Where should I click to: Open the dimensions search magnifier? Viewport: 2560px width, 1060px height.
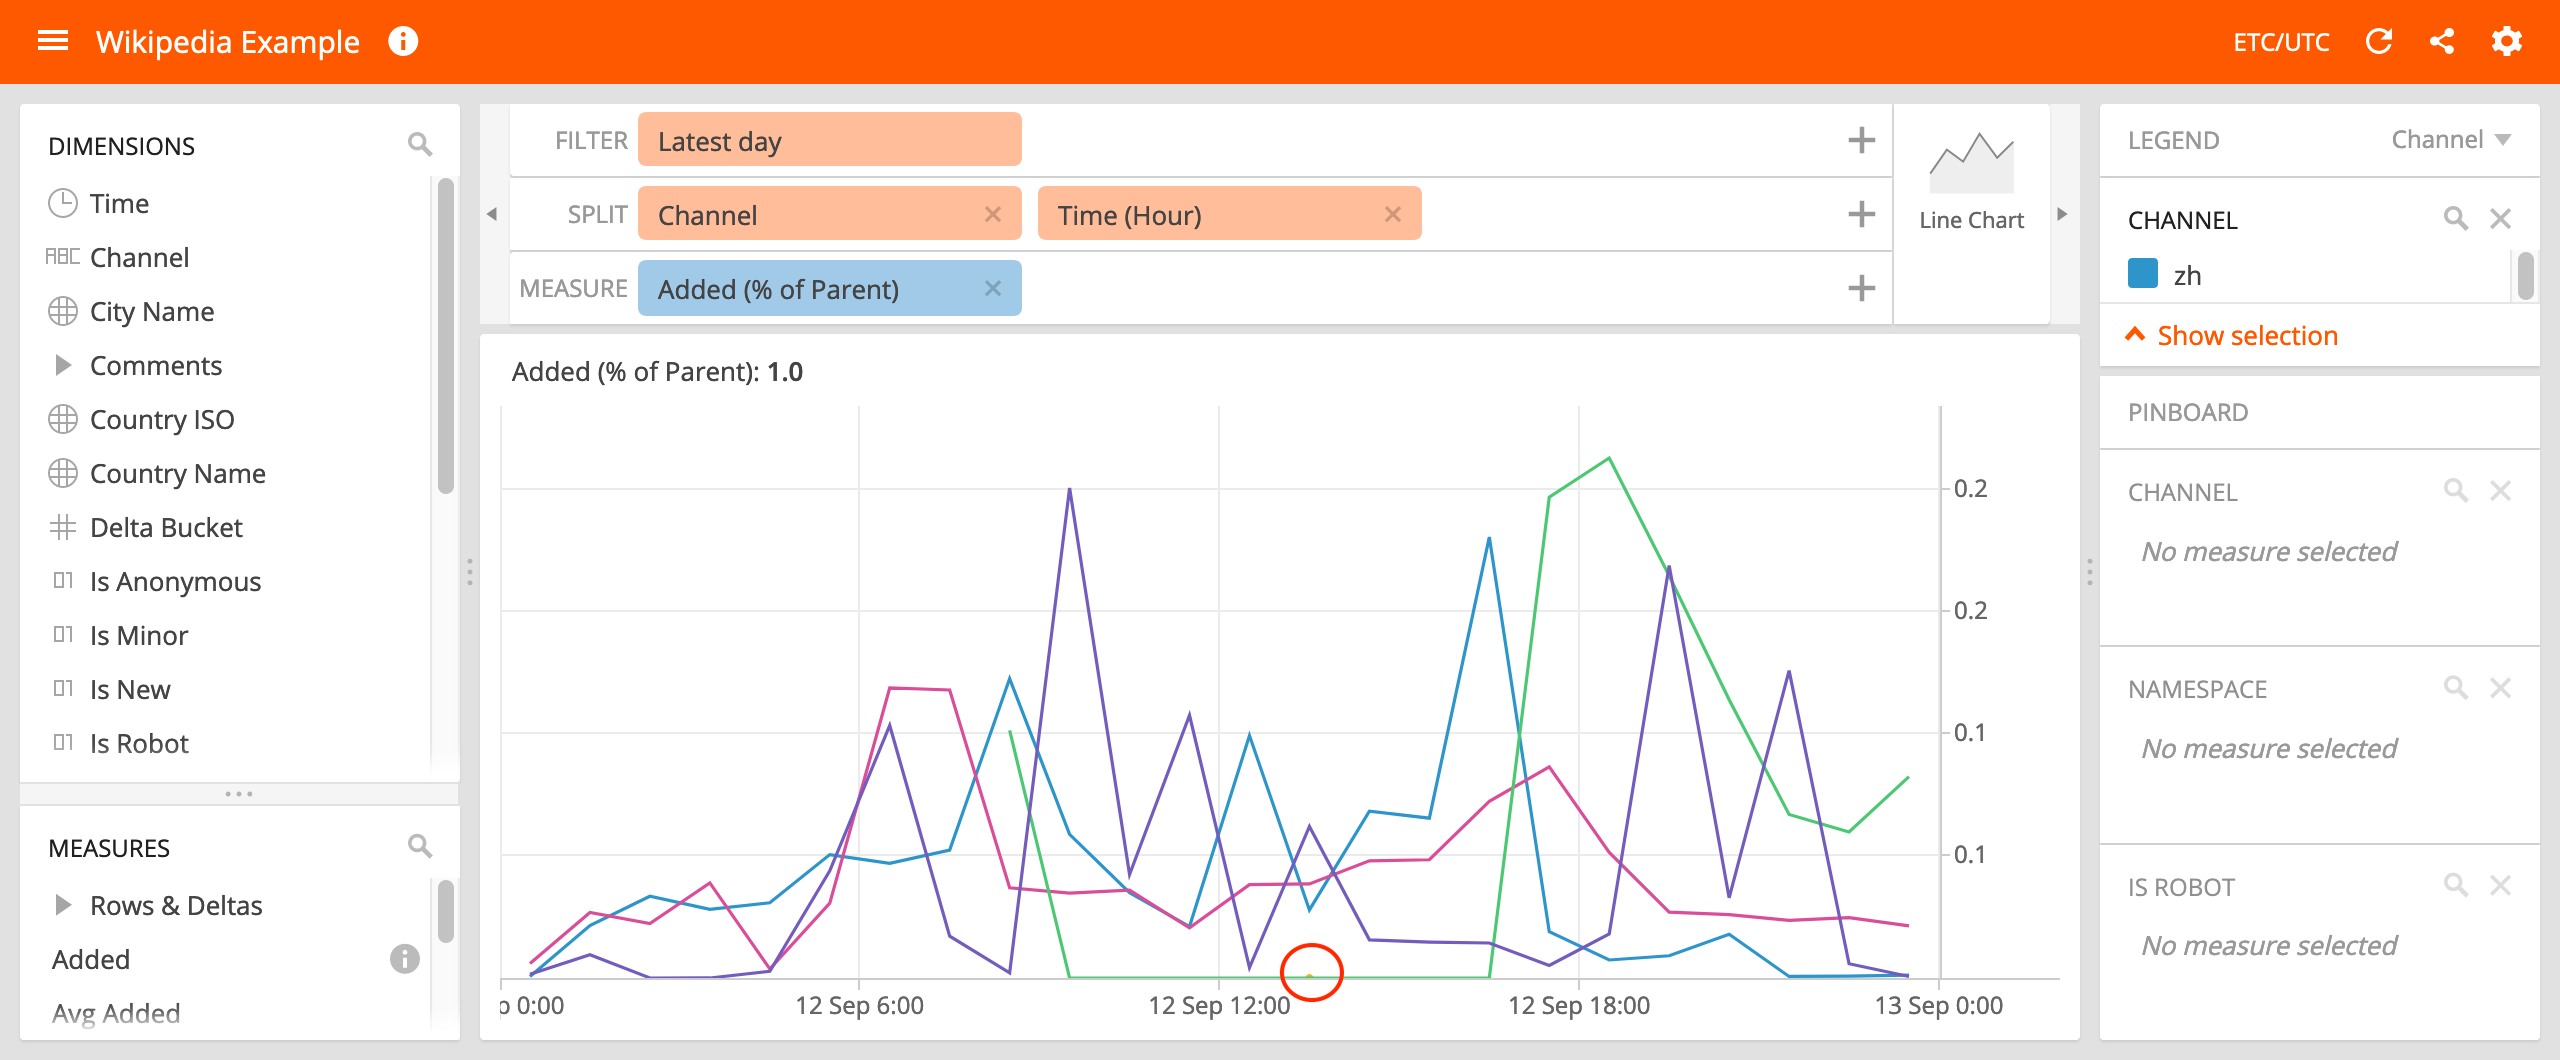(x=420, y=144)
